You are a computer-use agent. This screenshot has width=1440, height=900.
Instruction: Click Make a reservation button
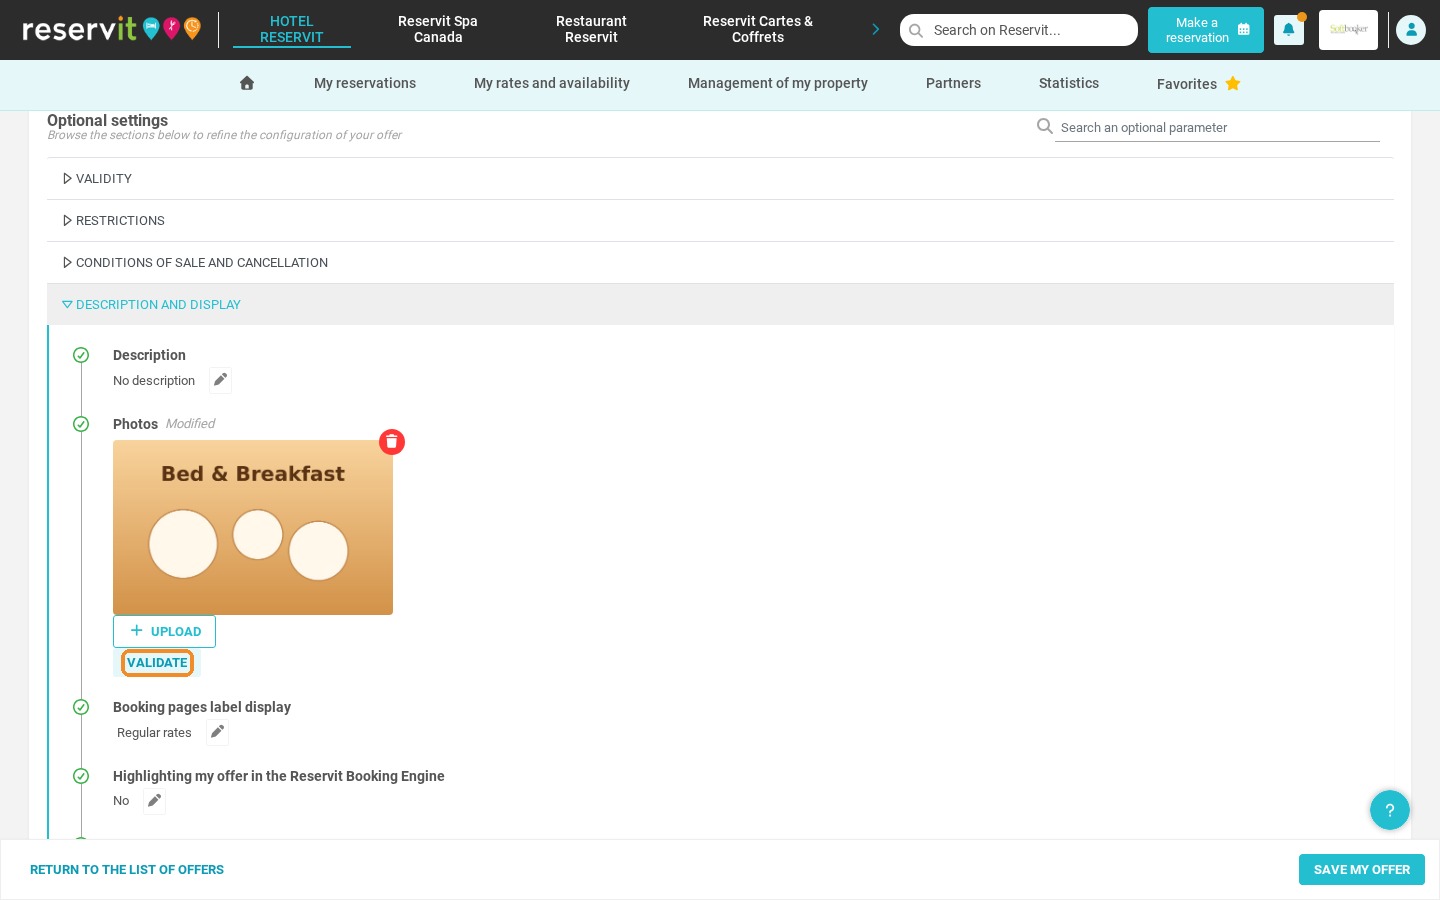(x=1205, y=30)
